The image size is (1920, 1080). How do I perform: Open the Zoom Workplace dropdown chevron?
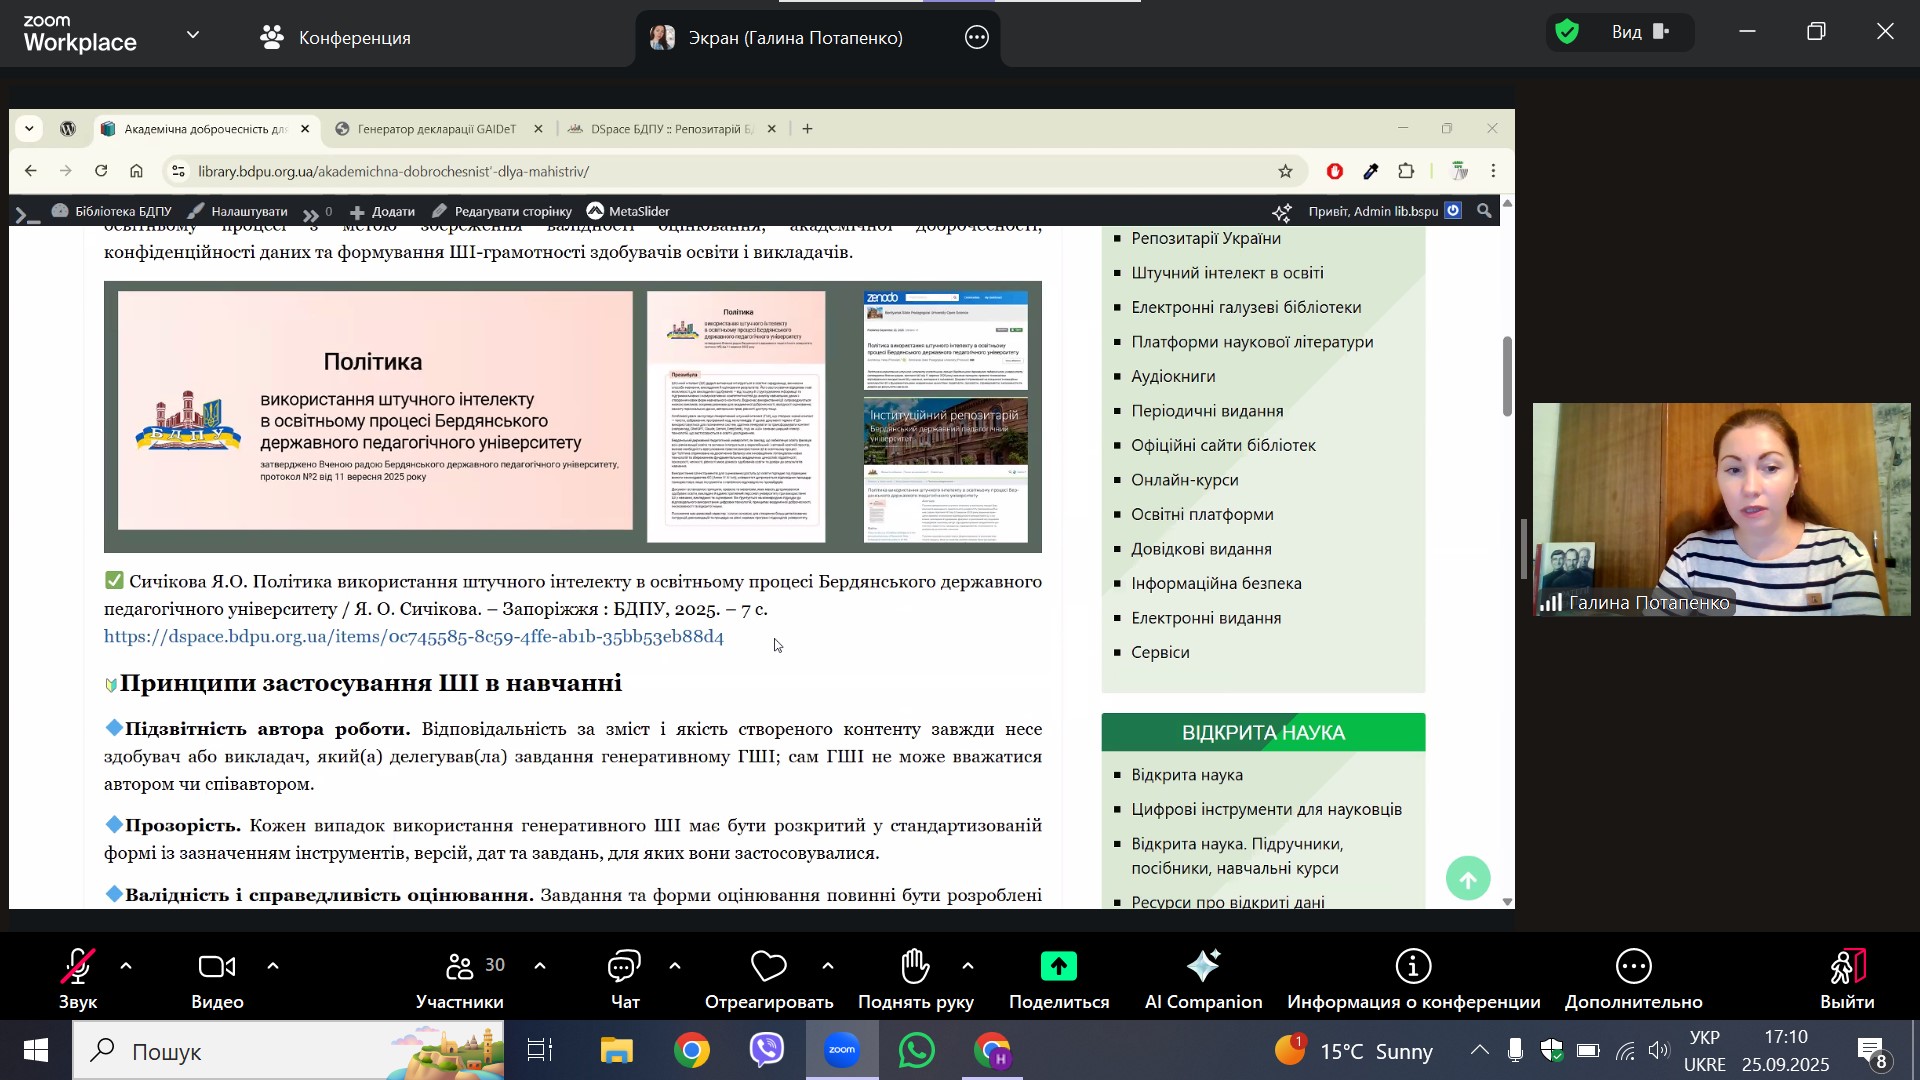193,35
